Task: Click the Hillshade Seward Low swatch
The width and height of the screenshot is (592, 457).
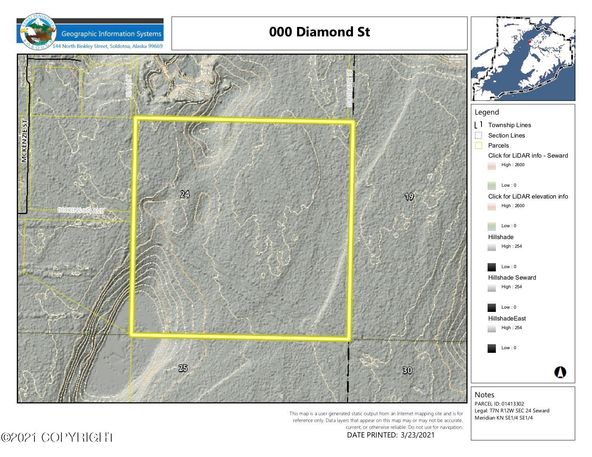Action: pos(492,307)
